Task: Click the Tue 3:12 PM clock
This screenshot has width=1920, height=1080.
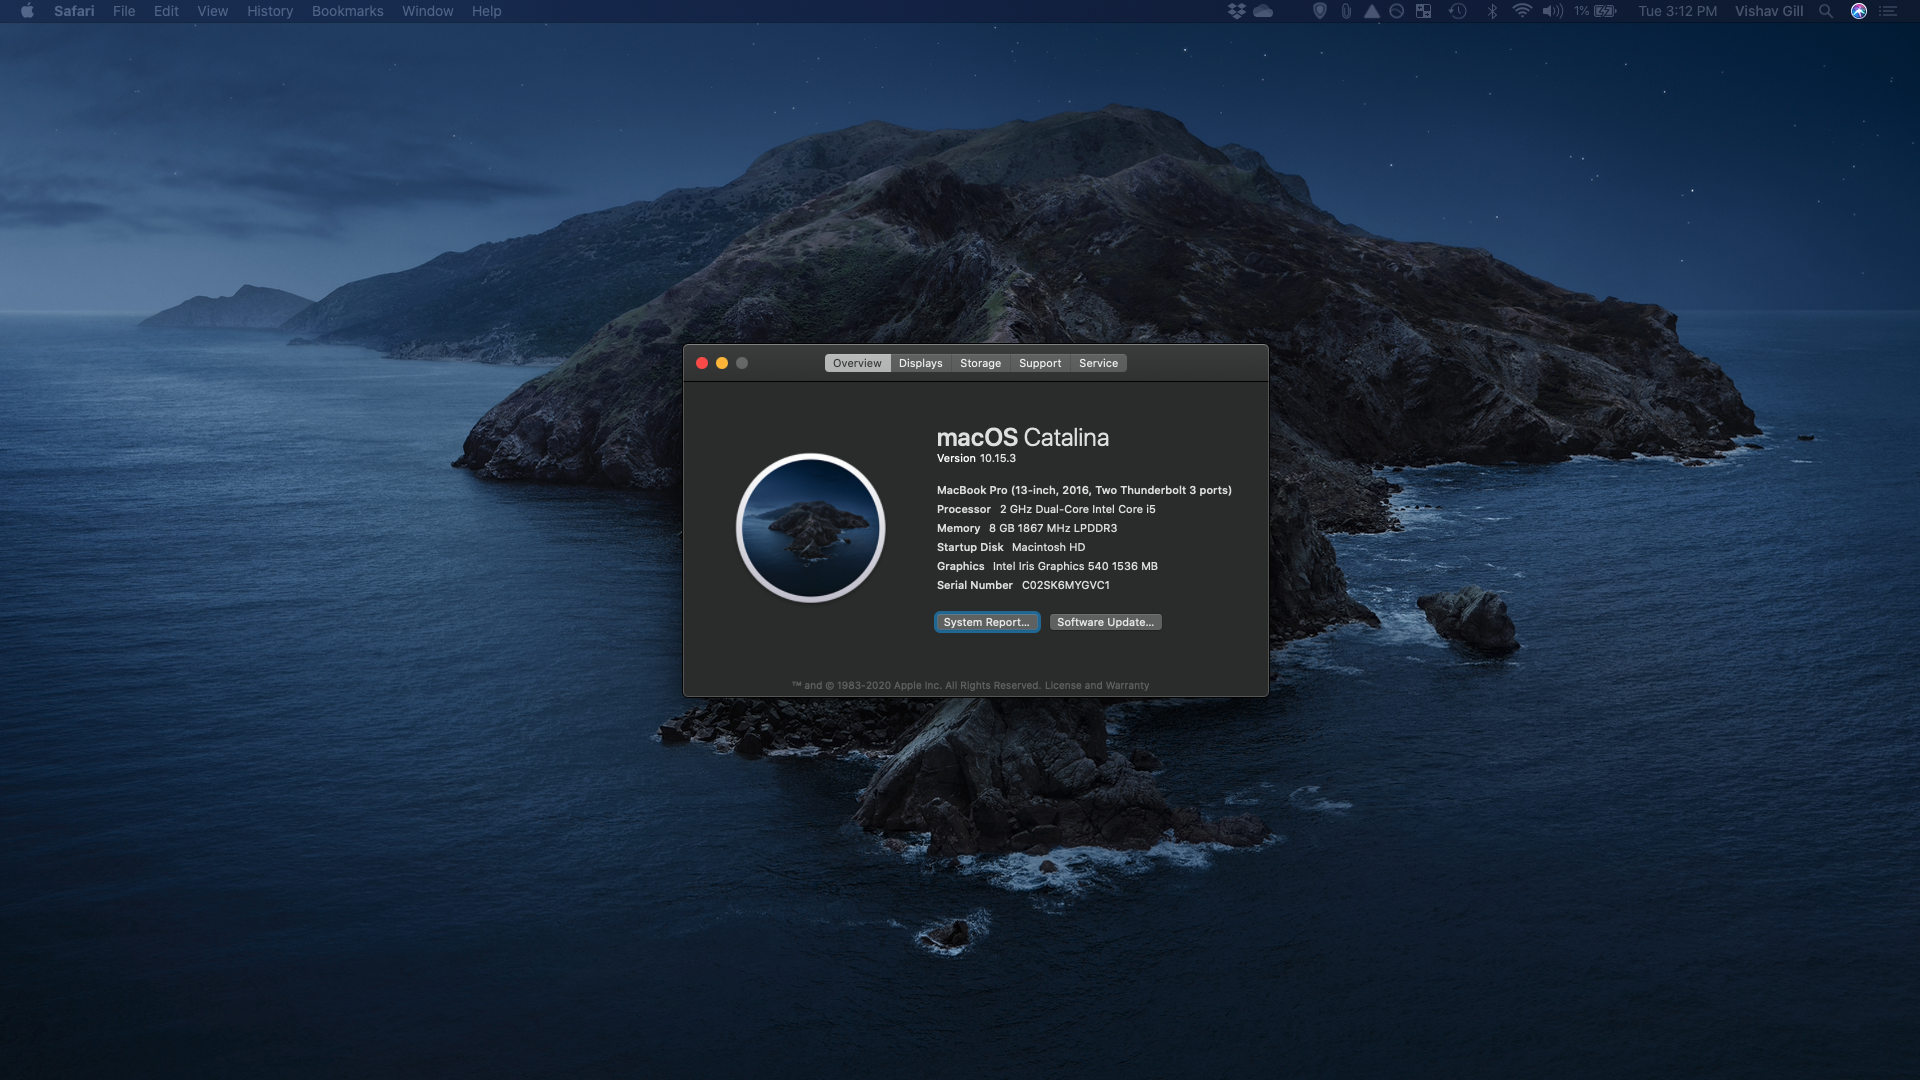Action: [x=1677, y=11]
